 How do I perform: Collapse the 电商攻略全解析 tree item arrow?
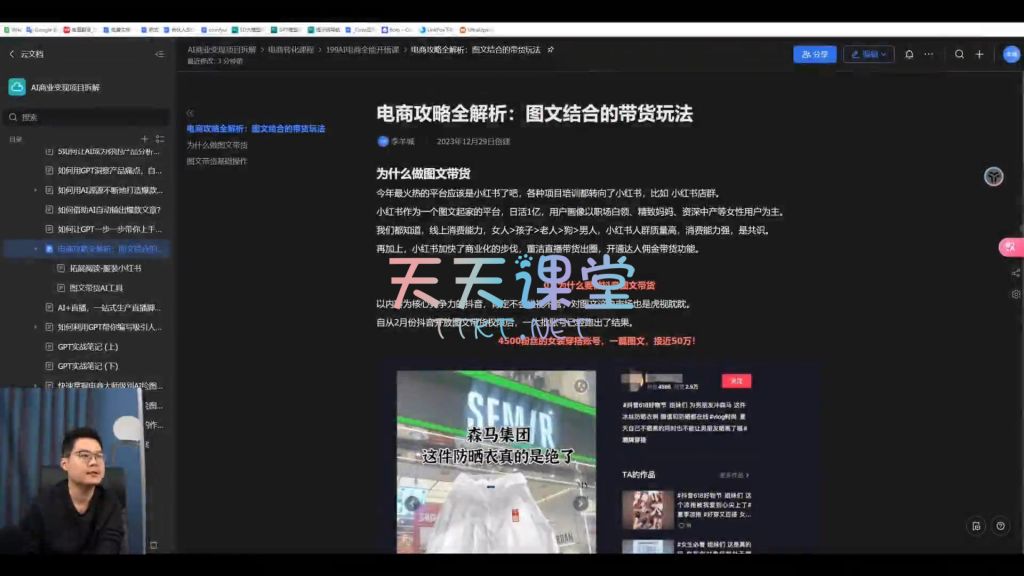click(x=36, y=249)
